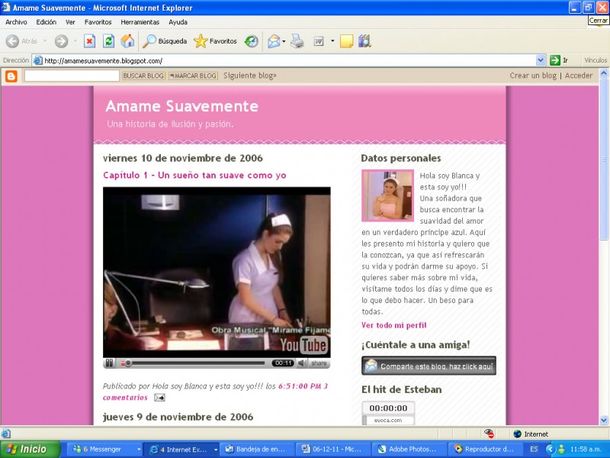This screenshot has width=610, height=458.
Task: Click the MARCAR BLOG button
Action: coord(193,76)
